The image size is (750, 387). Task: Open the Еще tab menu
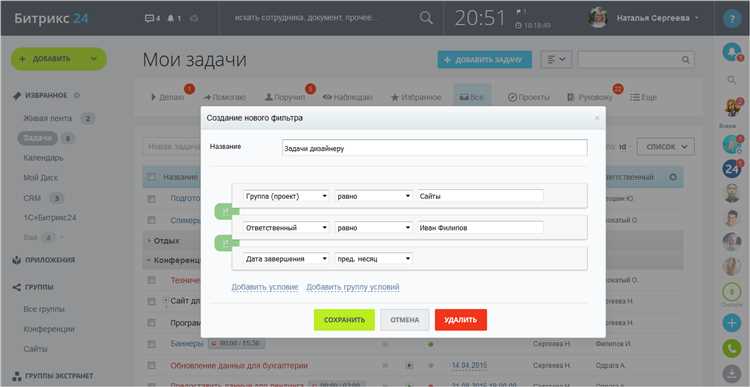(x=643, y=97)
